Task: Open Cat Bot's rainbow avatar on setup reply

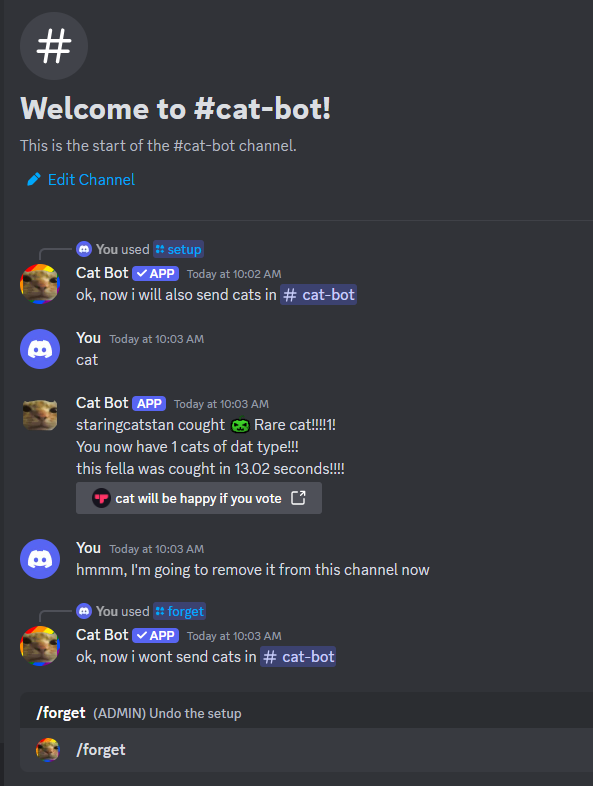Action: click(x=40, y=284)
